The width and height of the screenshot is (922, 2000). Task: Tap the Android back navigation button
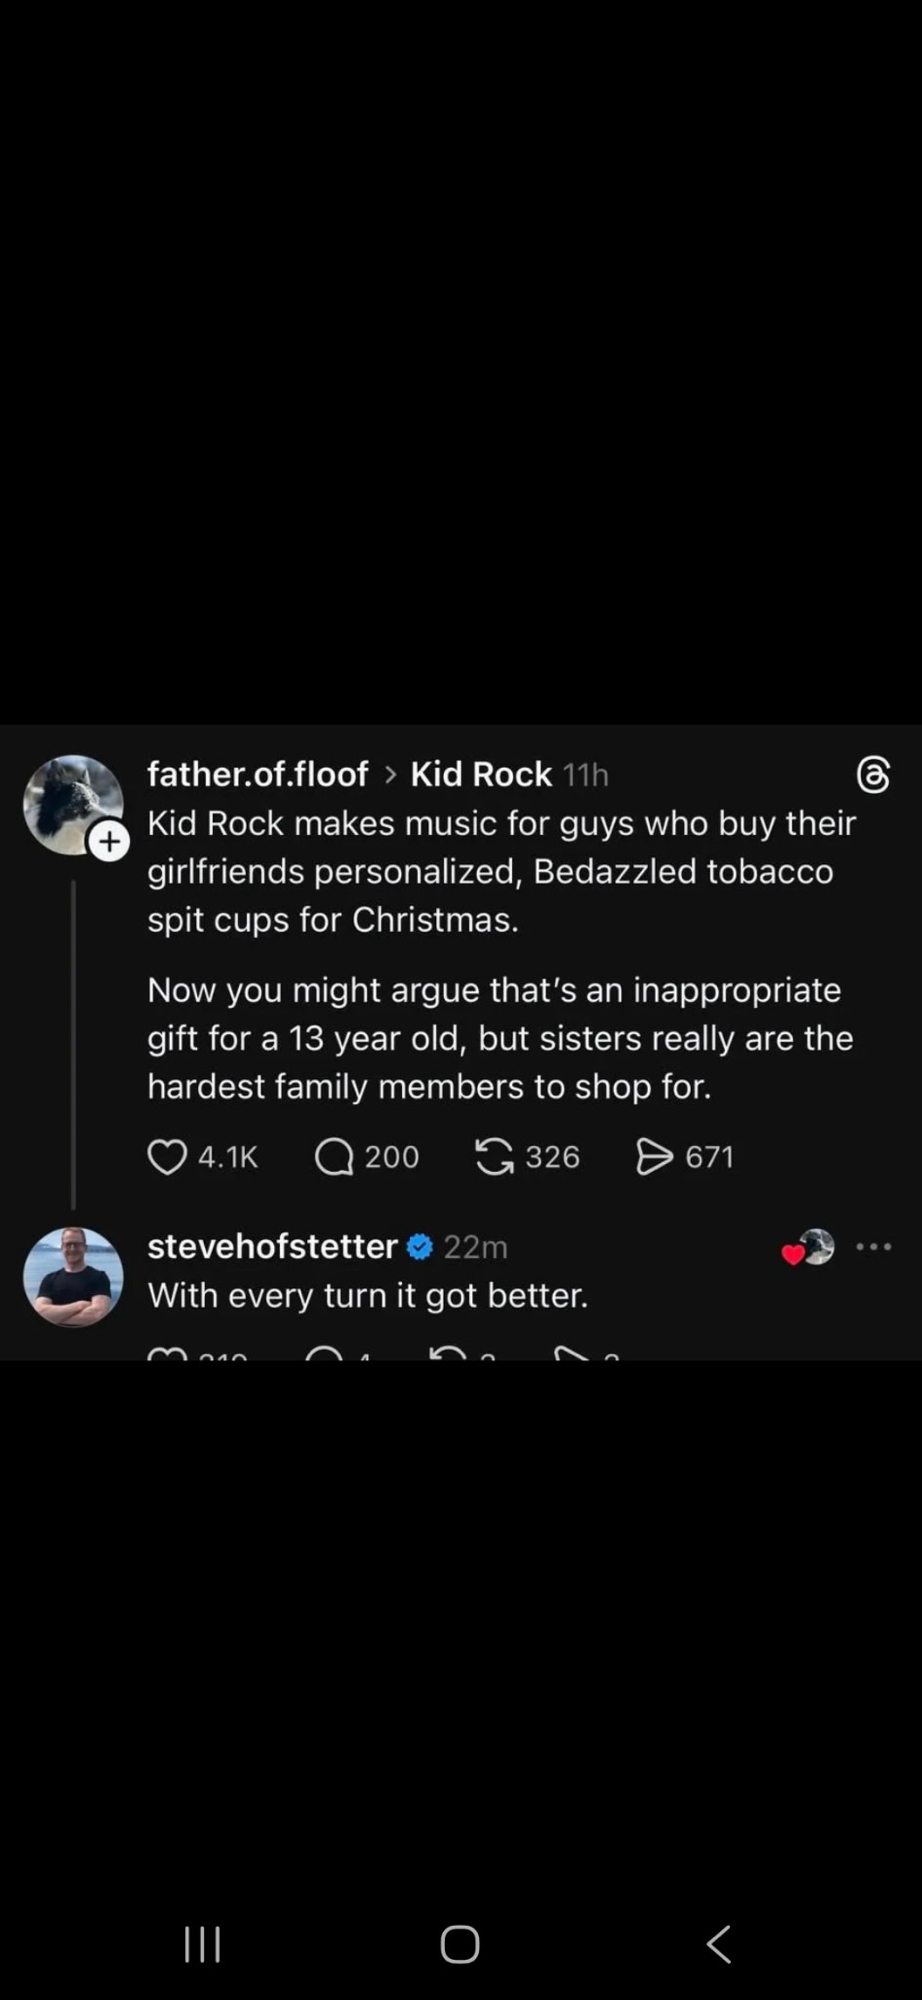[x=719, y=1944]
